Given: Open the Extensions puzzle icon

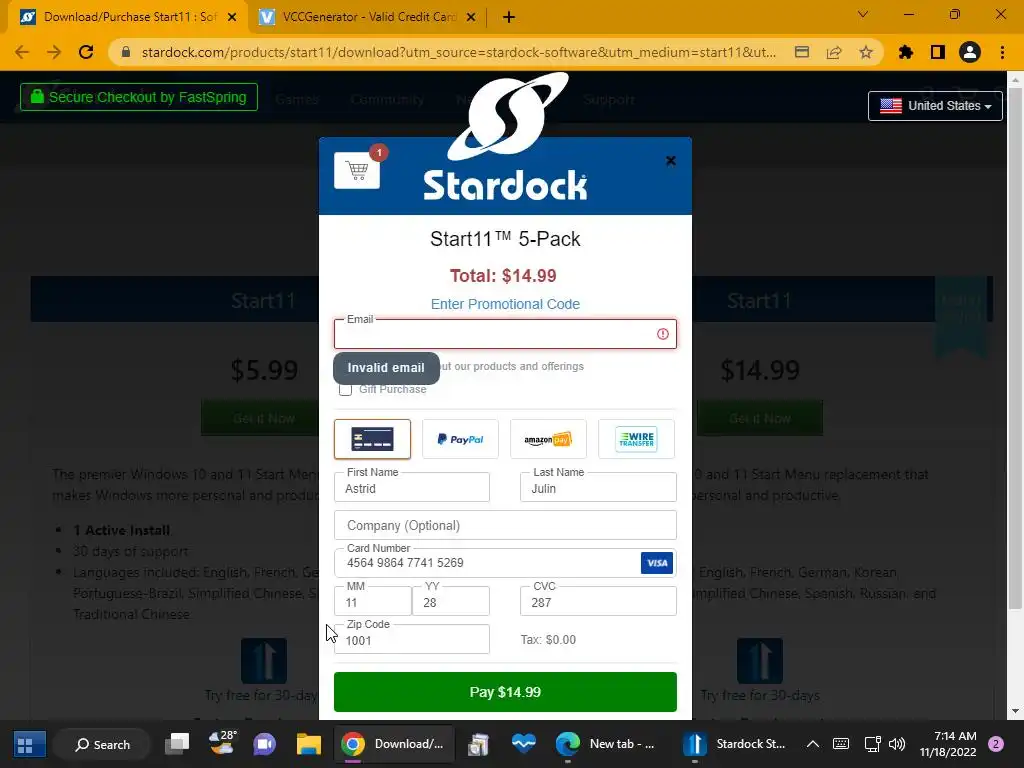Looking at the screenshot, I should [x=906, y=52].
